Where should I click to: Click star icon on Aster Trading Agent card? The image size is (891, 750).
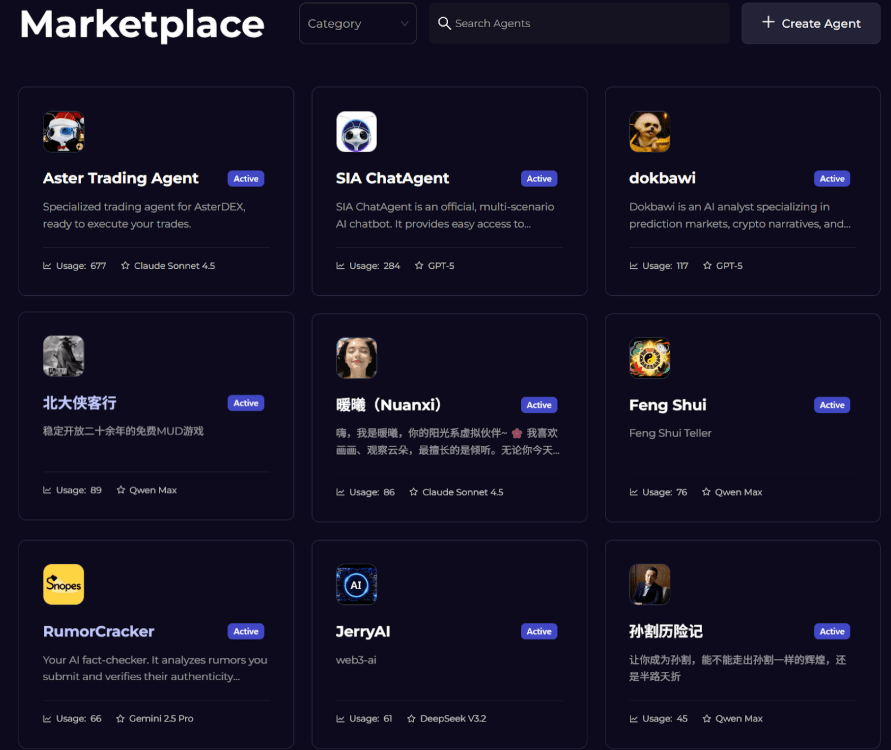point(125,265)
